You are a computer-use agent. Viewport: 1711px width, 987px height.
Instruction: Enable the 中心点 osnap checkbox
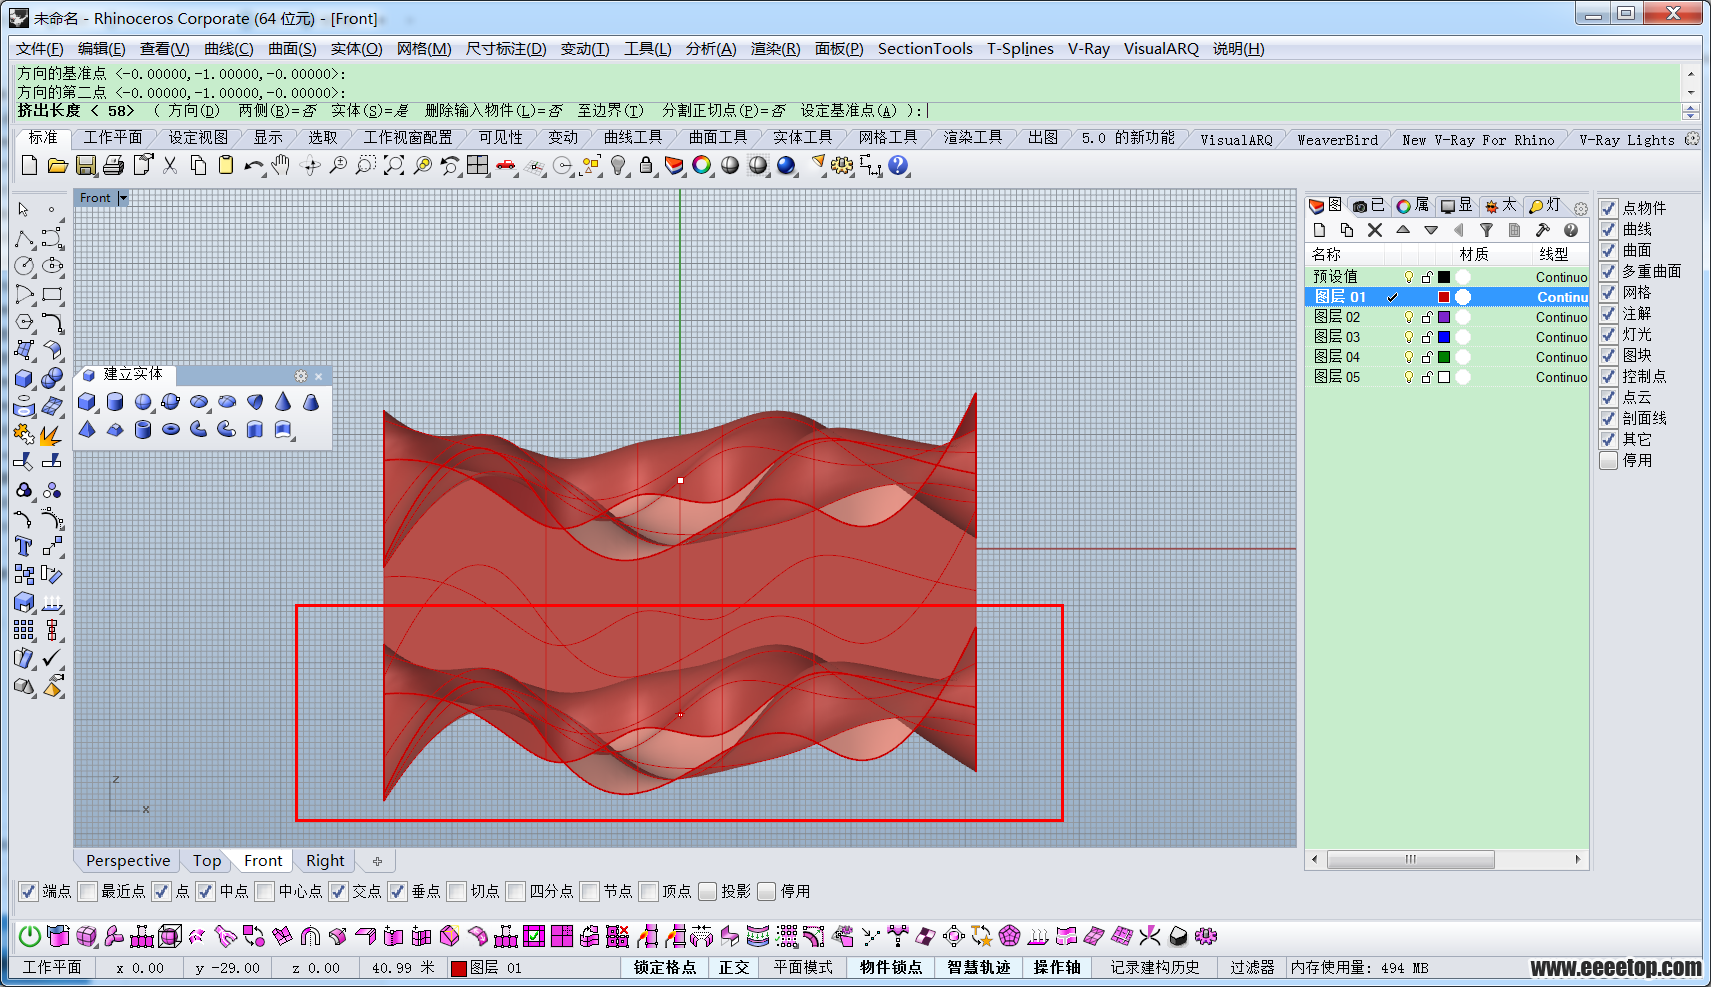coord(264,891)
